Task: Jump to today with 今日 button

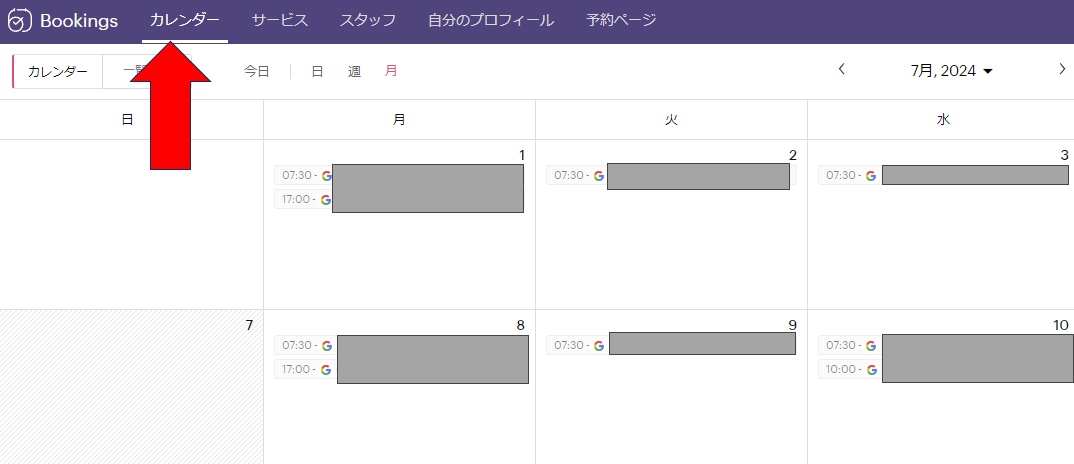Action: pyautogui.click(x=257, y=71)
